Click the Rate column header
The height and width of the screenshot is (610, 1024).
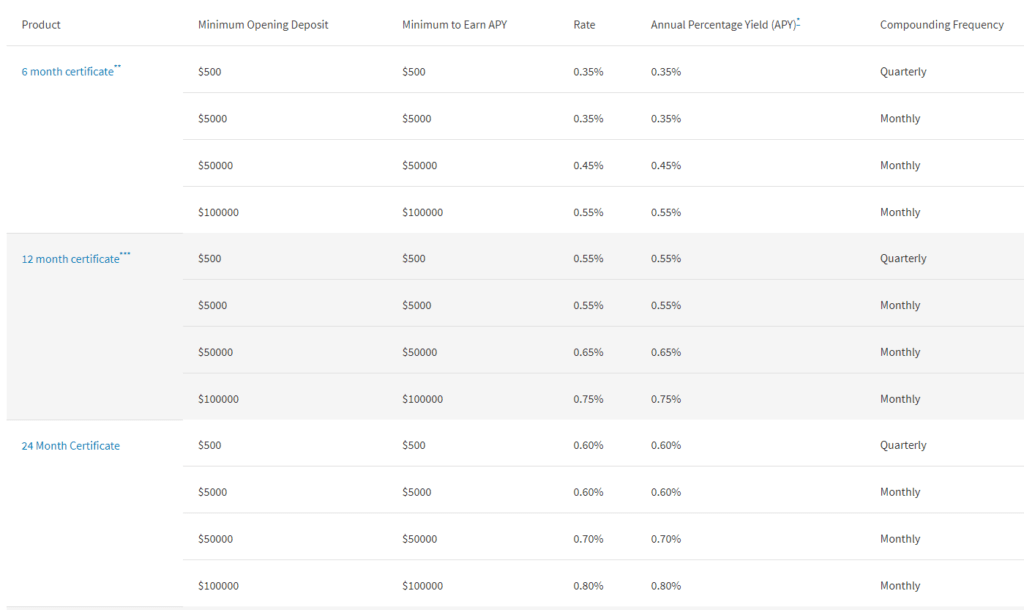pos(584,25)
